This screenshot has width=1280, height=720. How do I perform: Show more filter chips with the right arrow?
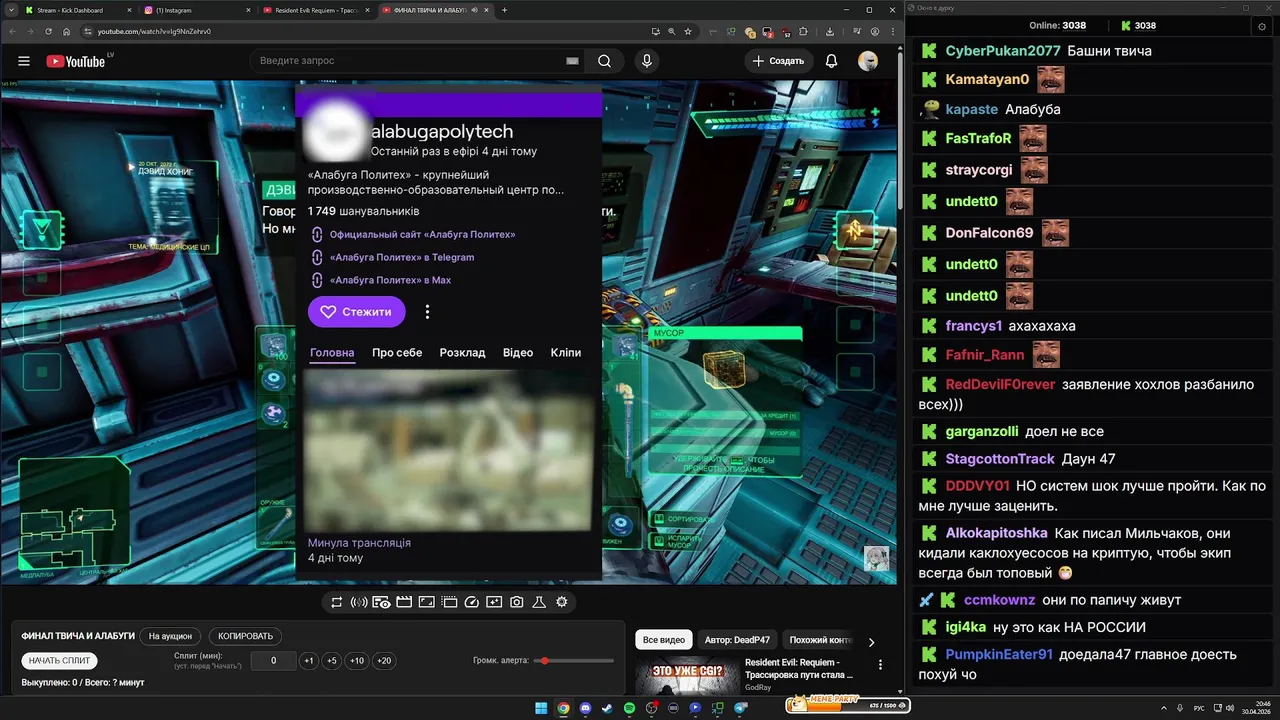pyautogui.click(x=871, y=642)
